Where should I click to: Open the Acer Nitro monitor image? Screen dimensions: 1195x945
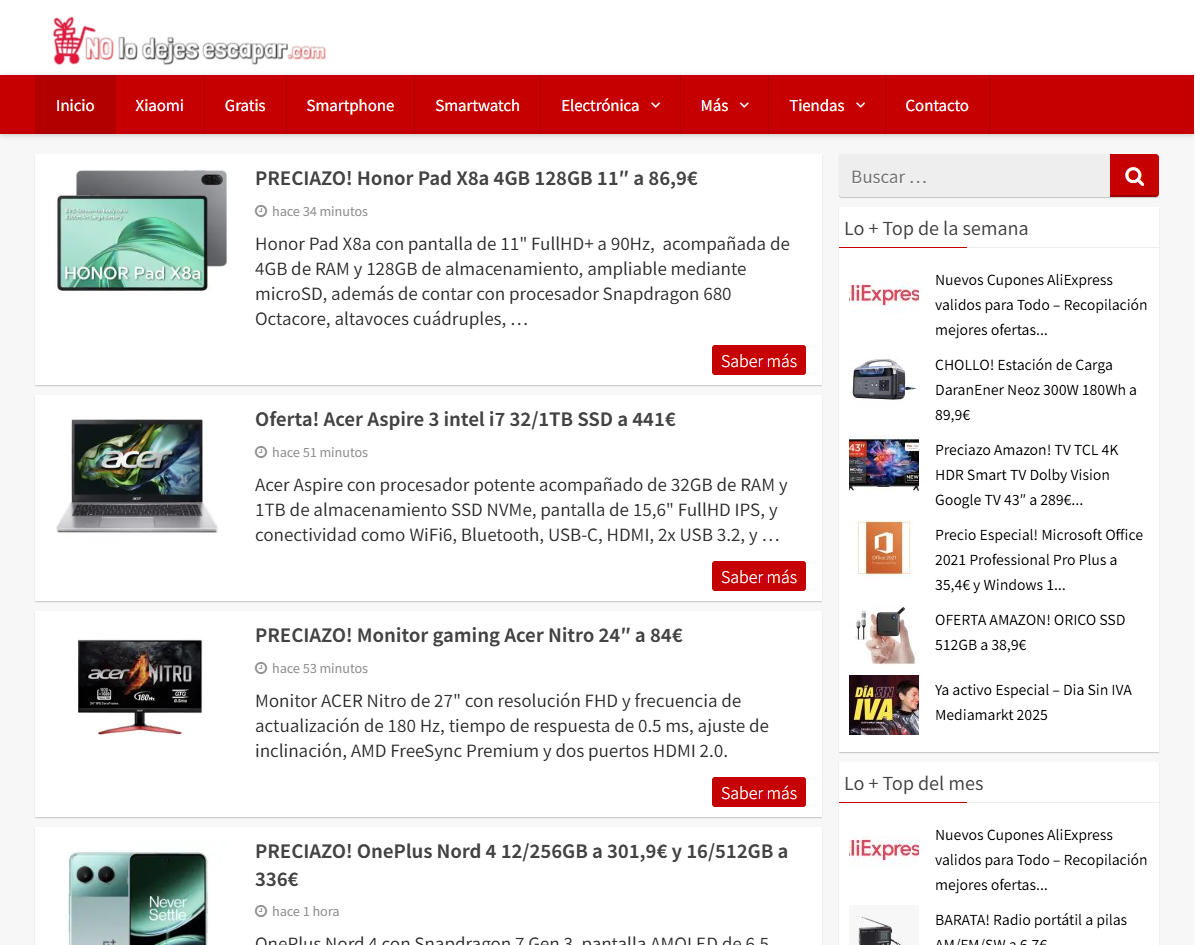(x=141, y=685)
